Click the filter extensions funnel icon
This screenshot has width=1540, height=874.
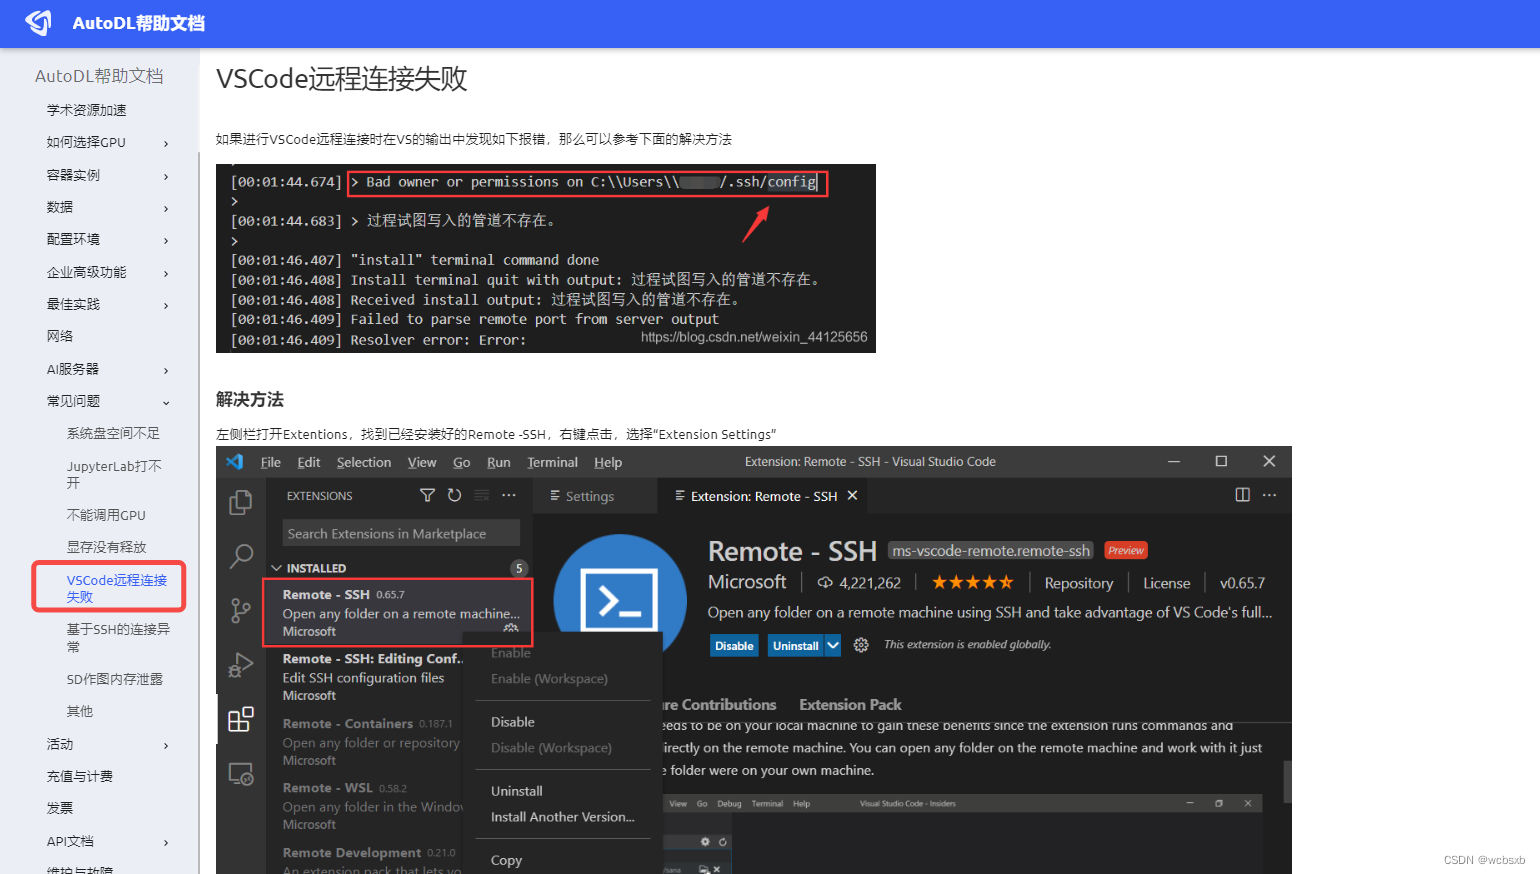click(x=427, y=495)
